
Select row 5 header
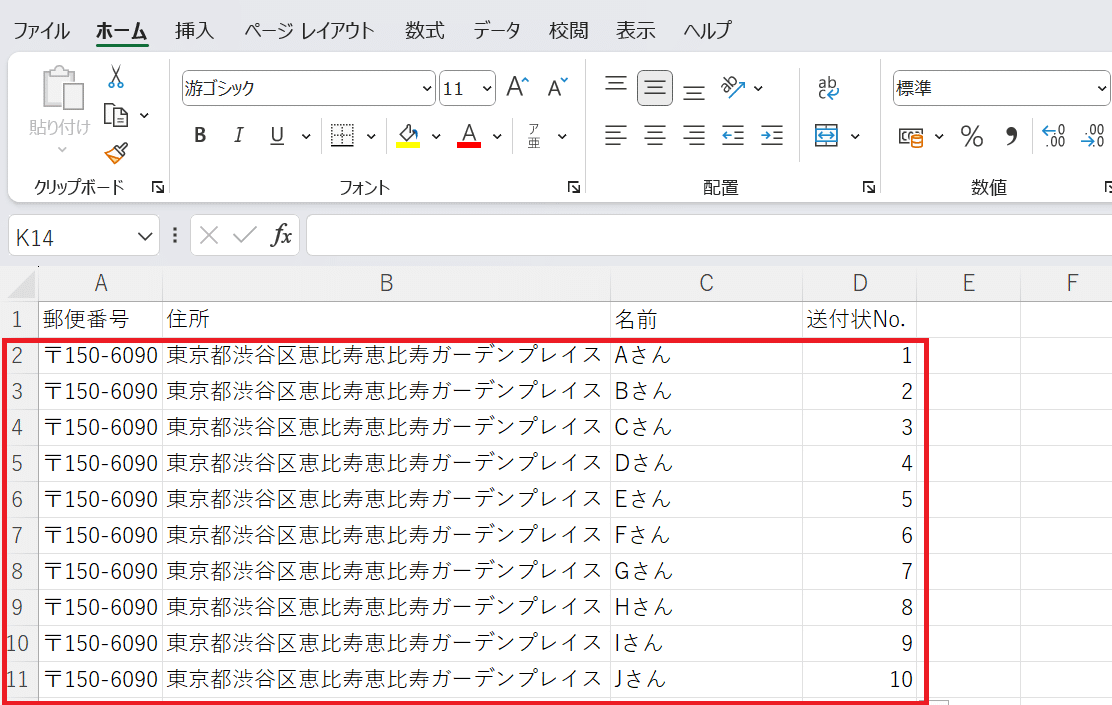18,463
